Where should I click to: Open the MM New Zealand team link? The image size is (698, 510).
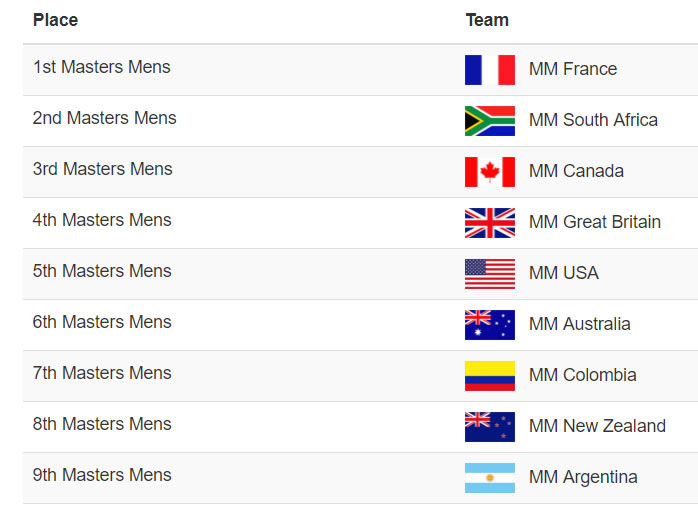[x=597, y=426]
